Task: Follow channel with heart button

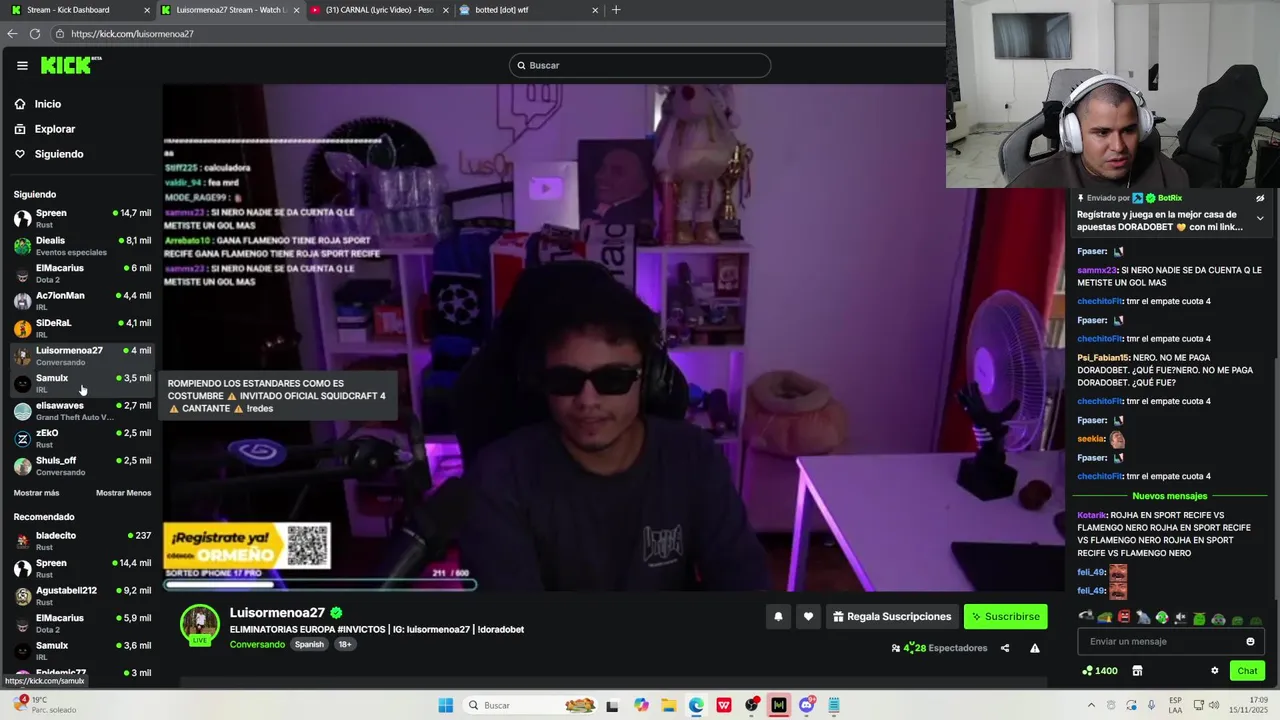Action: 808,617
